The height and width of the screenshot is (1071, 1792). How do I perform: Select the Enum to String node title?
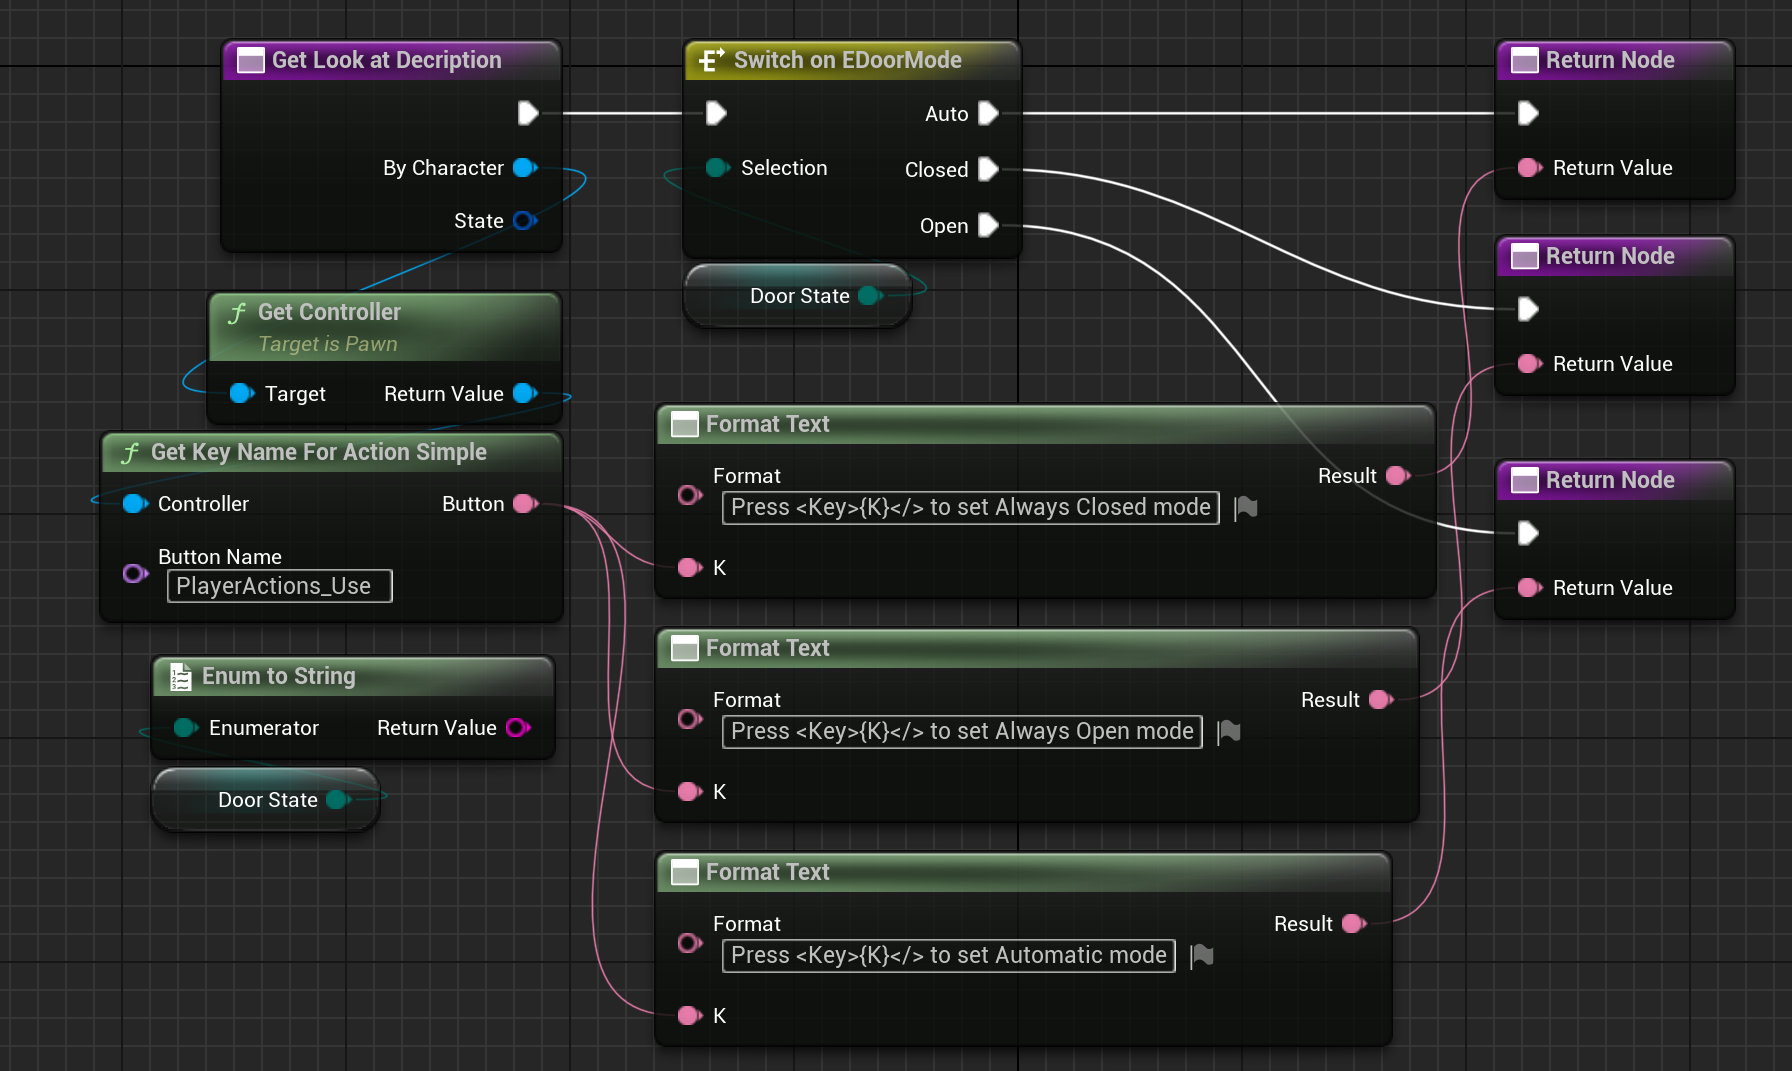279,676
